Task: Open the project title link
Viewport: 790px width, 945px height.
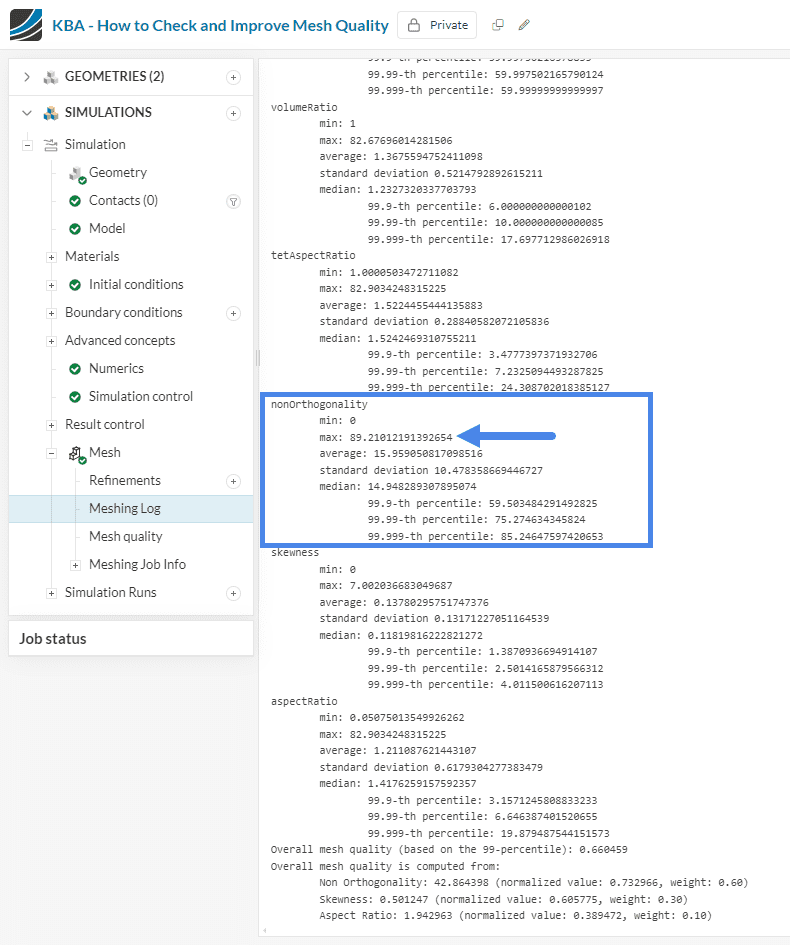Action: click(x=220, y=25)
